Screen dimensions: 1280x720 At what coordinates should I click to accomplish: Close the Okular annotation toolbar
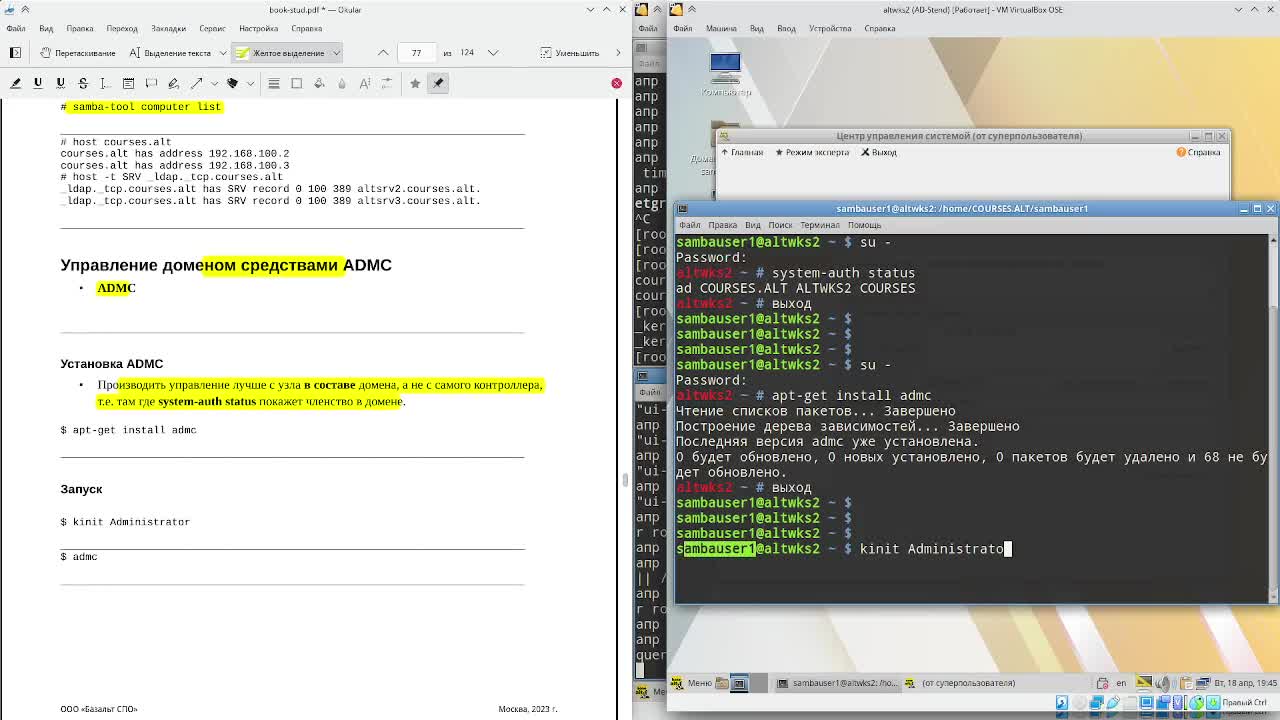[x=616, y=83]
